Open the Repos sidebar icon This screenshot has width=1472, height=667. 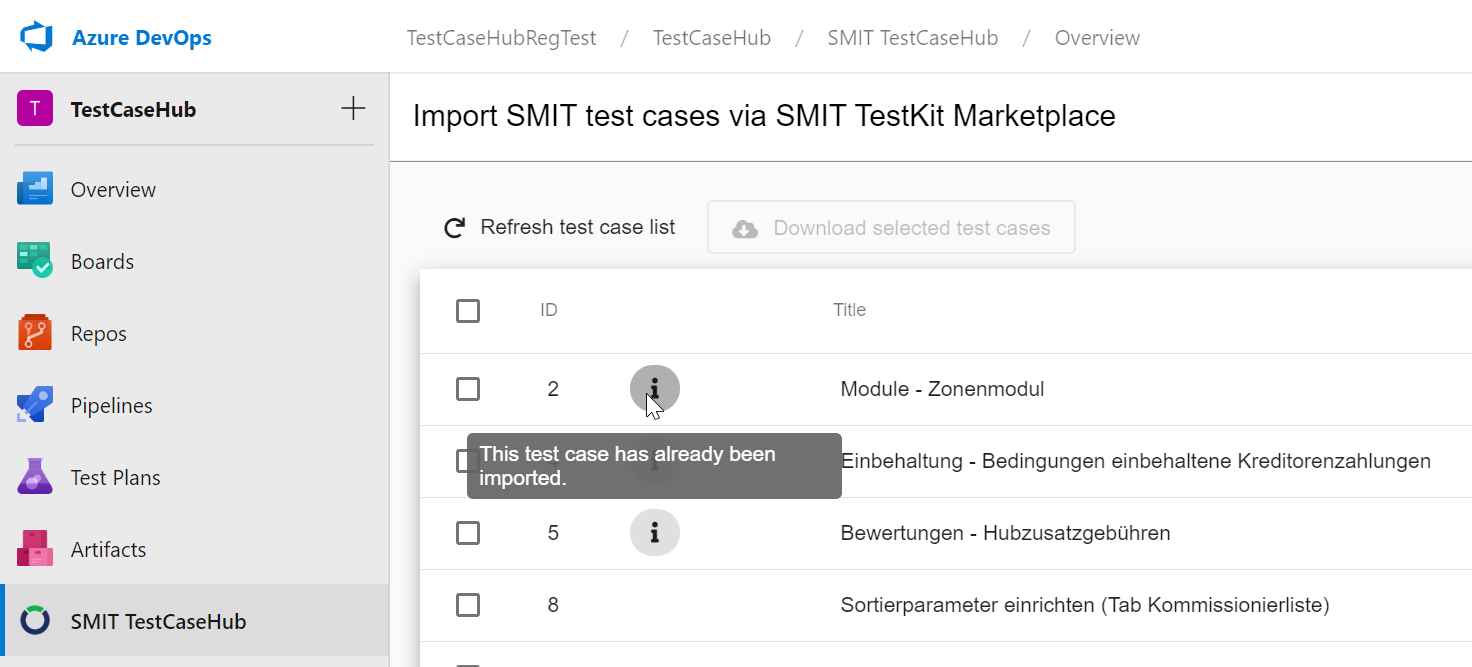click(35, 333)
